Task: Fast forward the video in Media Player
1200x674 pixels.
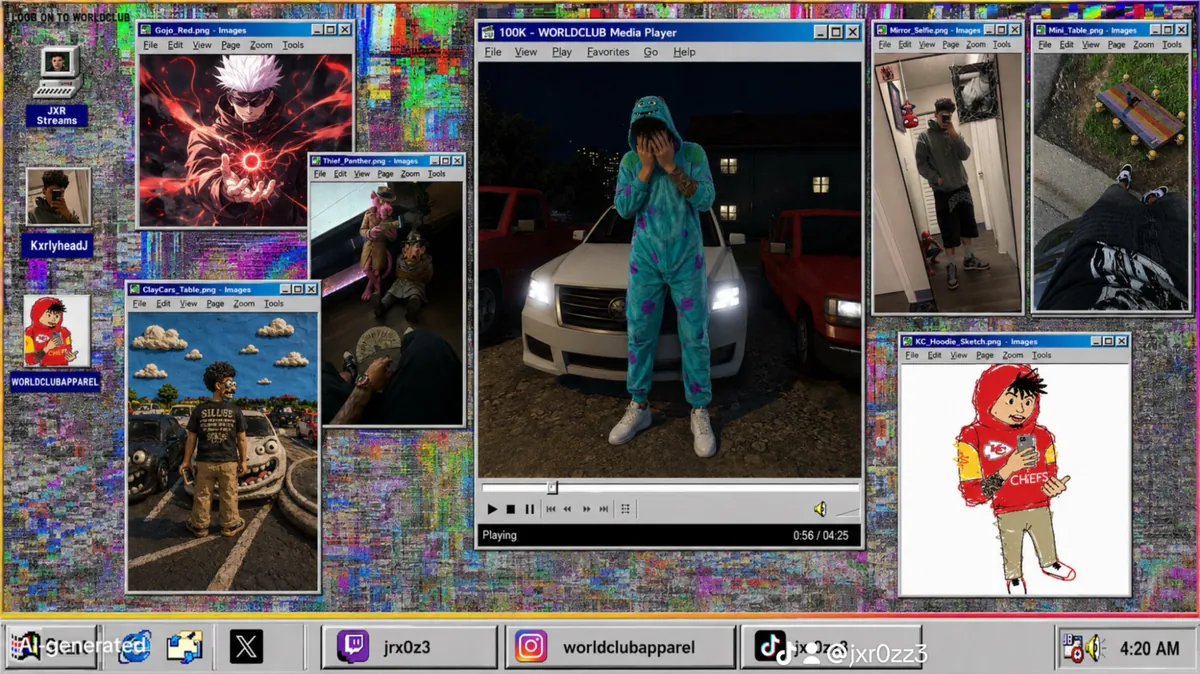Action: click(586, 509)
